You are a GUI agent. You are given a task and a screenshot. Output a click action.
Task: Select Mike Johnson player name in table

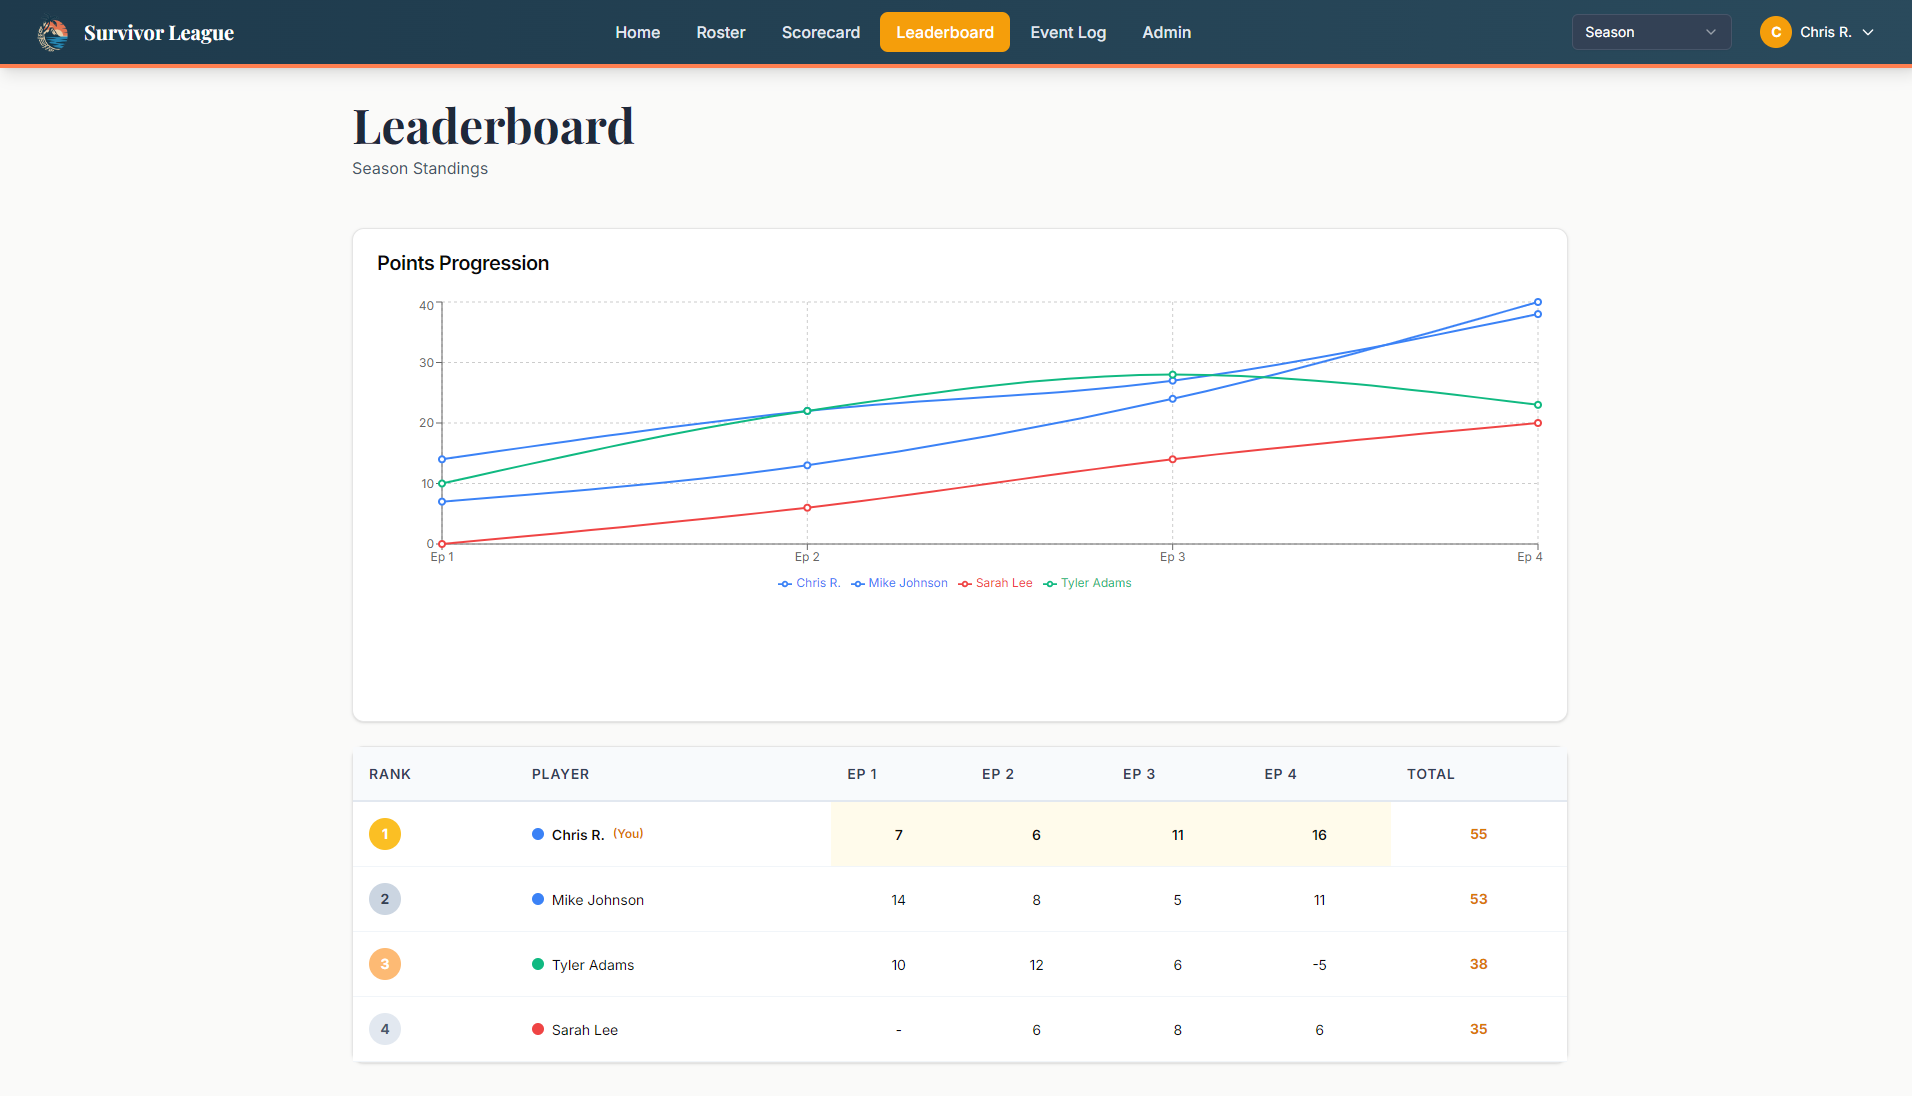tap(598, 900)
